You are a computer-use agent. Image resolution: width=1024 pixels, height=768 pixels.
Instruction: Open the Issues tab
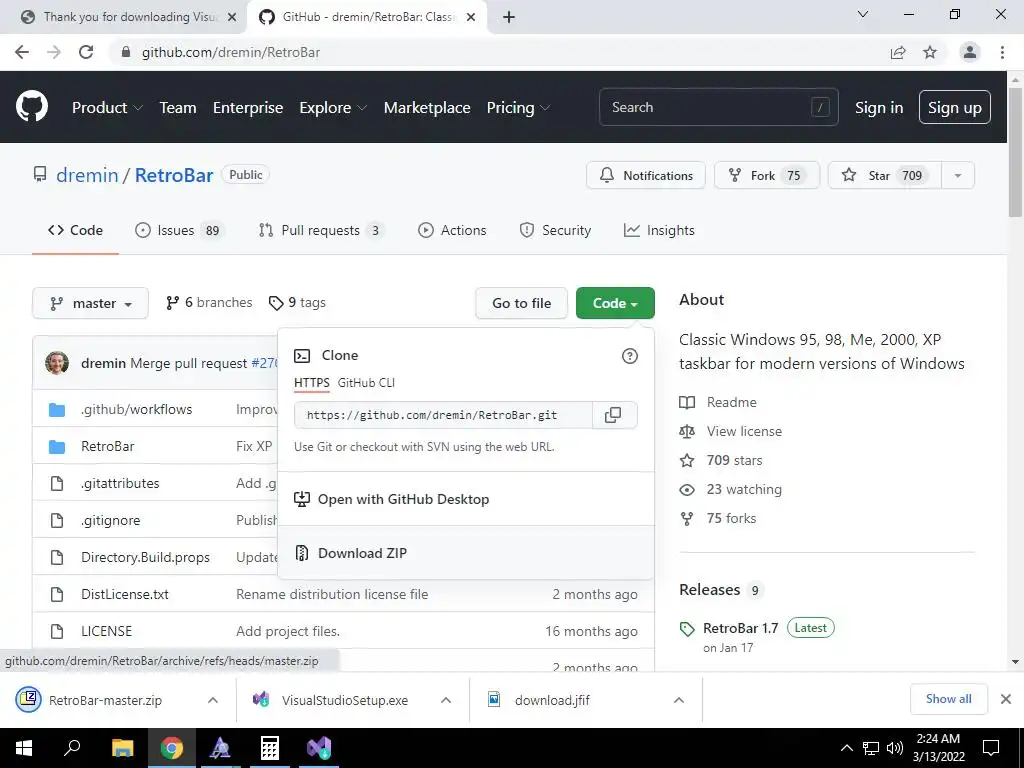pos(179,231)
